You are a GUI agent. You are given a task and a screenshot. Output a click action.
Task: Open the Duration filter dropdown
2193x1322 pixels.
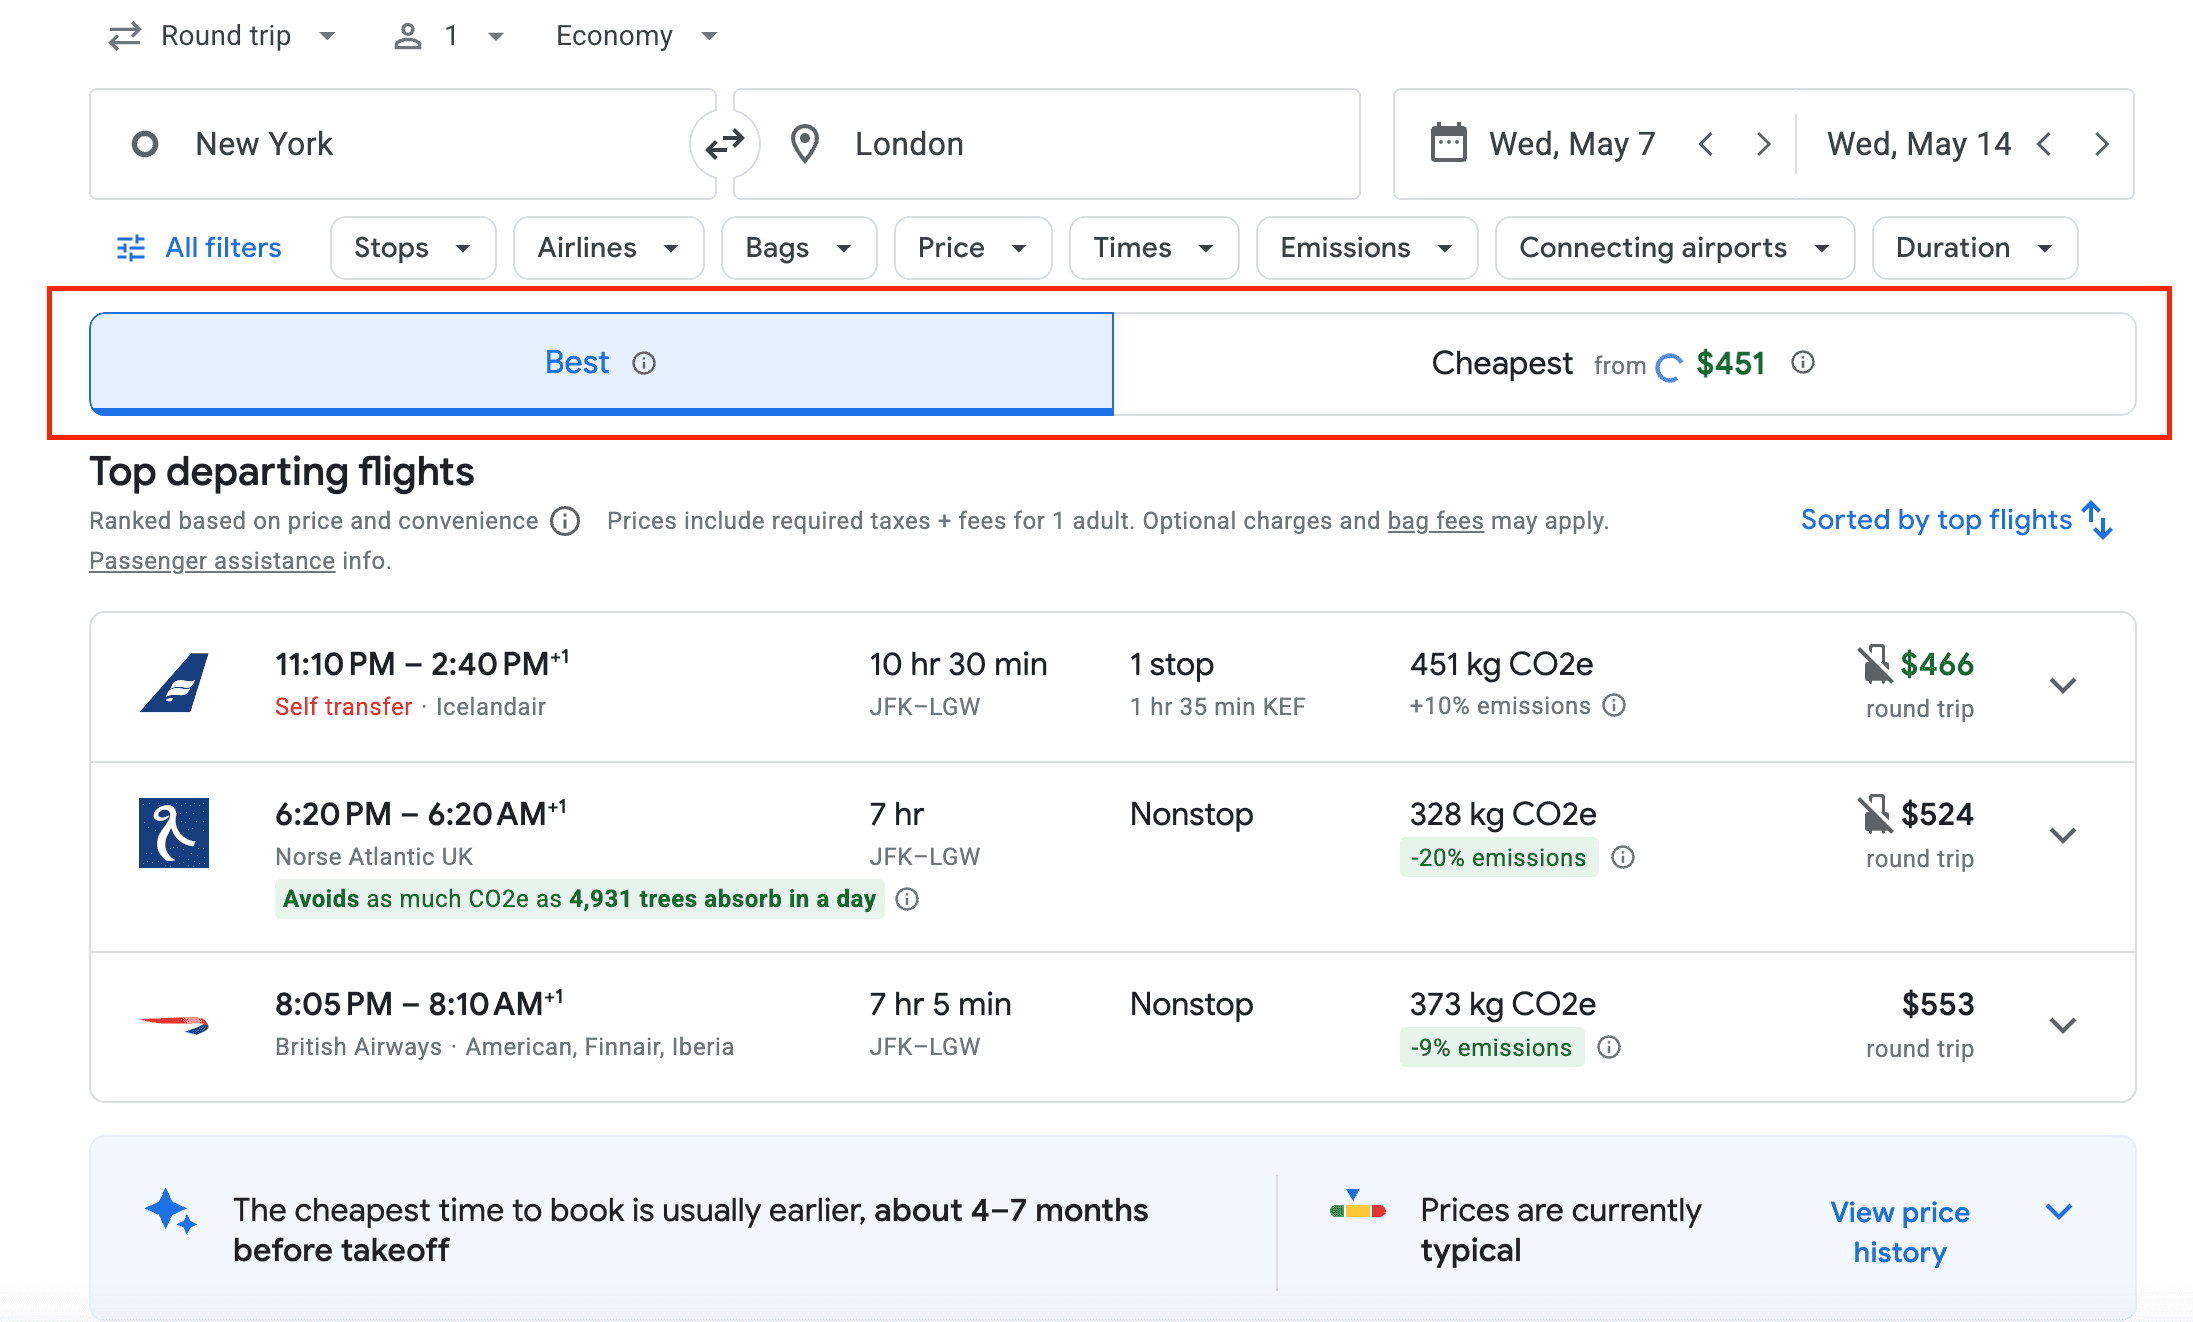[1975, 248]
